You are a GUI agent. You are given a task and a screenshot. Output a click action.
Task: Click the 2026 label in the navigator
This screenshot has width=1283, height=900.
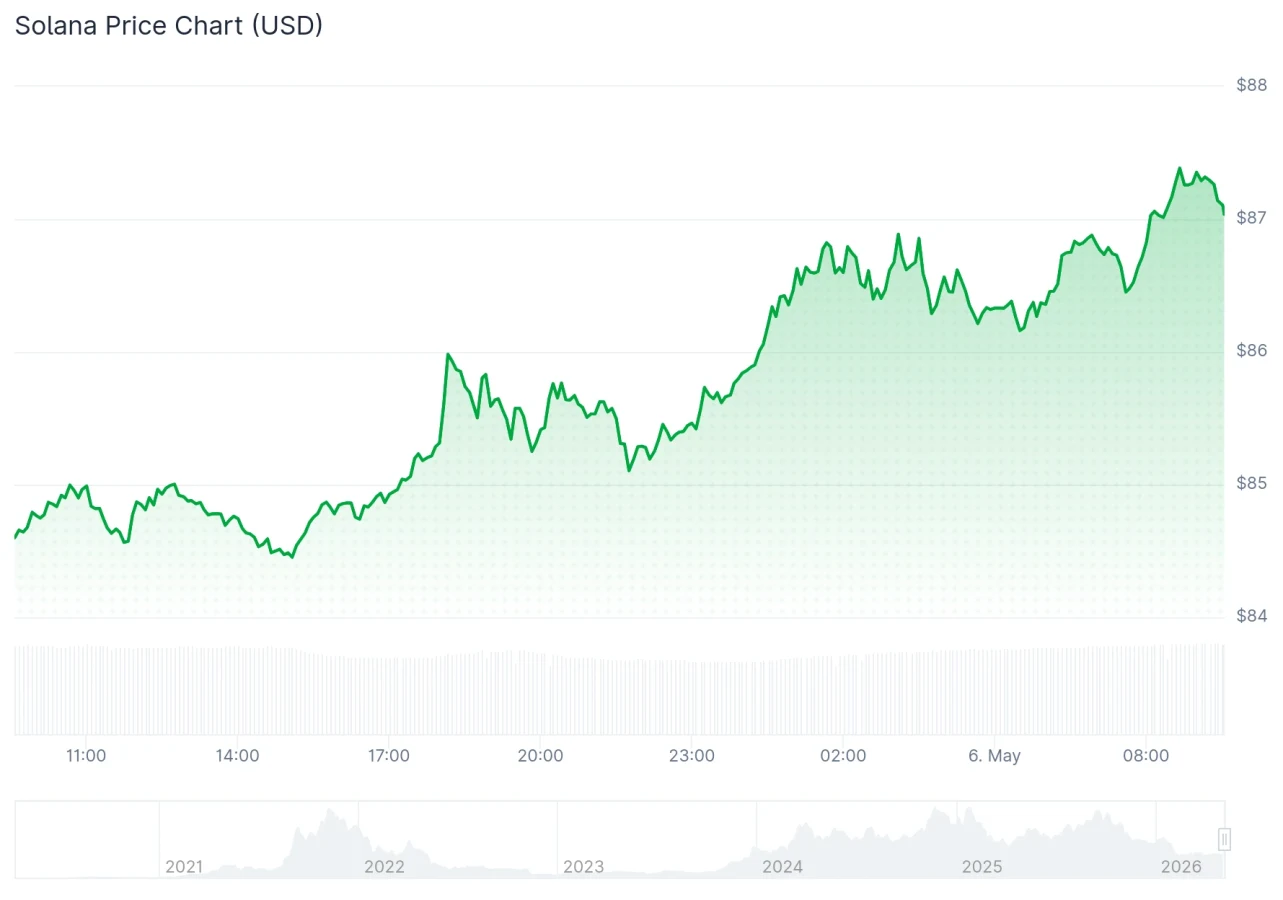click(1182, 867)
